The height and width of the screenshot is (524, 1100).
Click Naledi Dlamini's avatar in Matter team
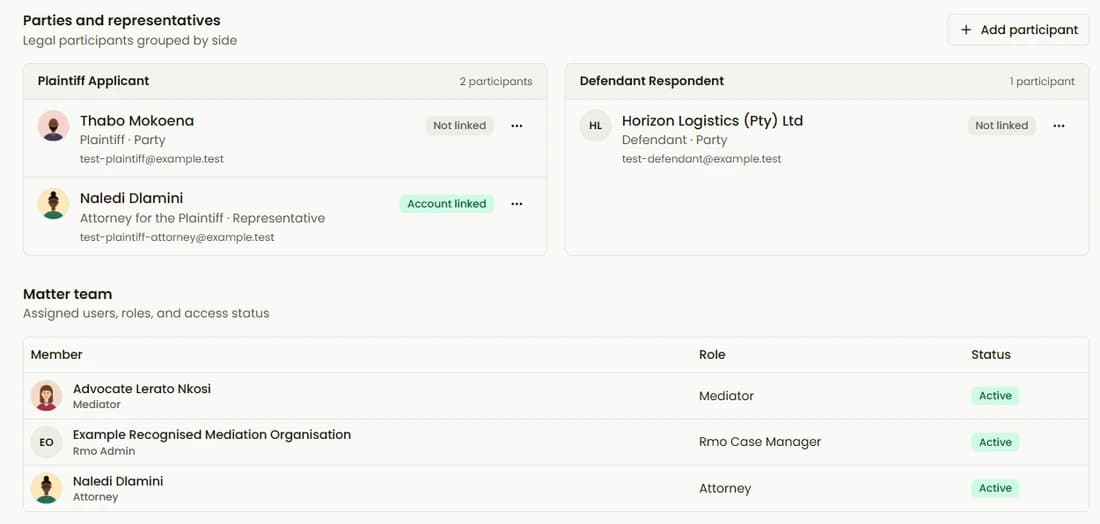(46, 488)
